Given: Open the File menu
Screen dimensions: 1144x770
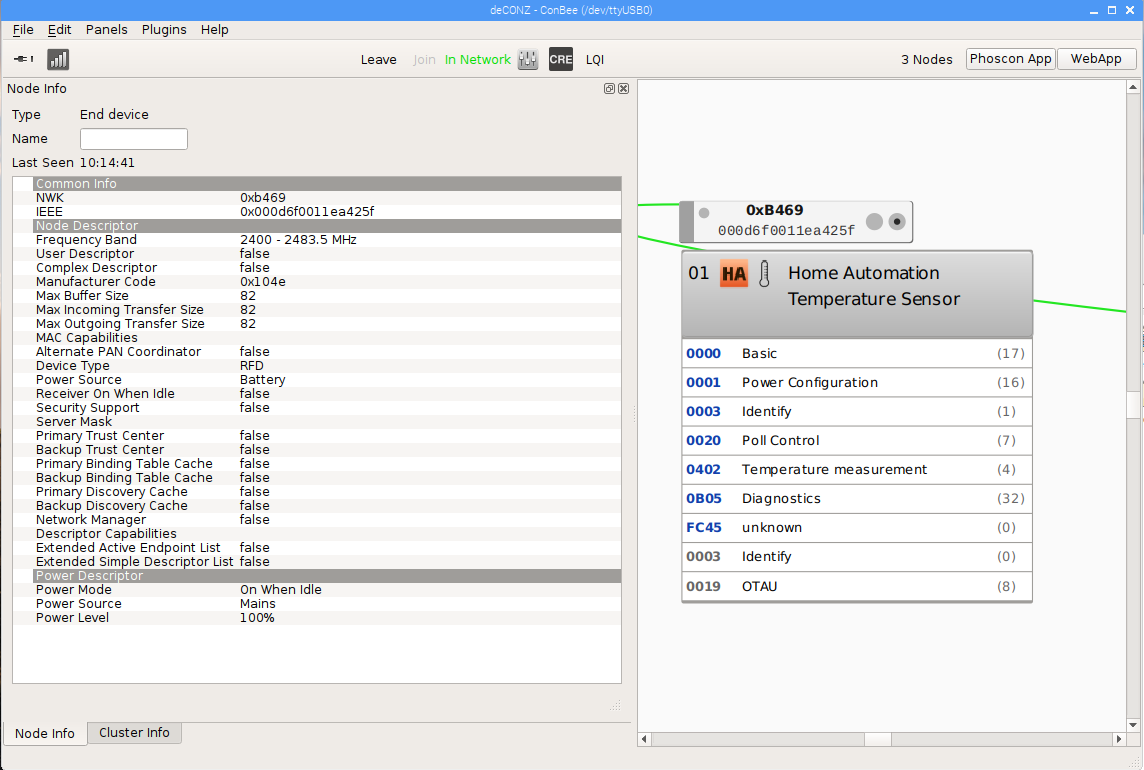Looking at the screenshot, I should (23, 29).
